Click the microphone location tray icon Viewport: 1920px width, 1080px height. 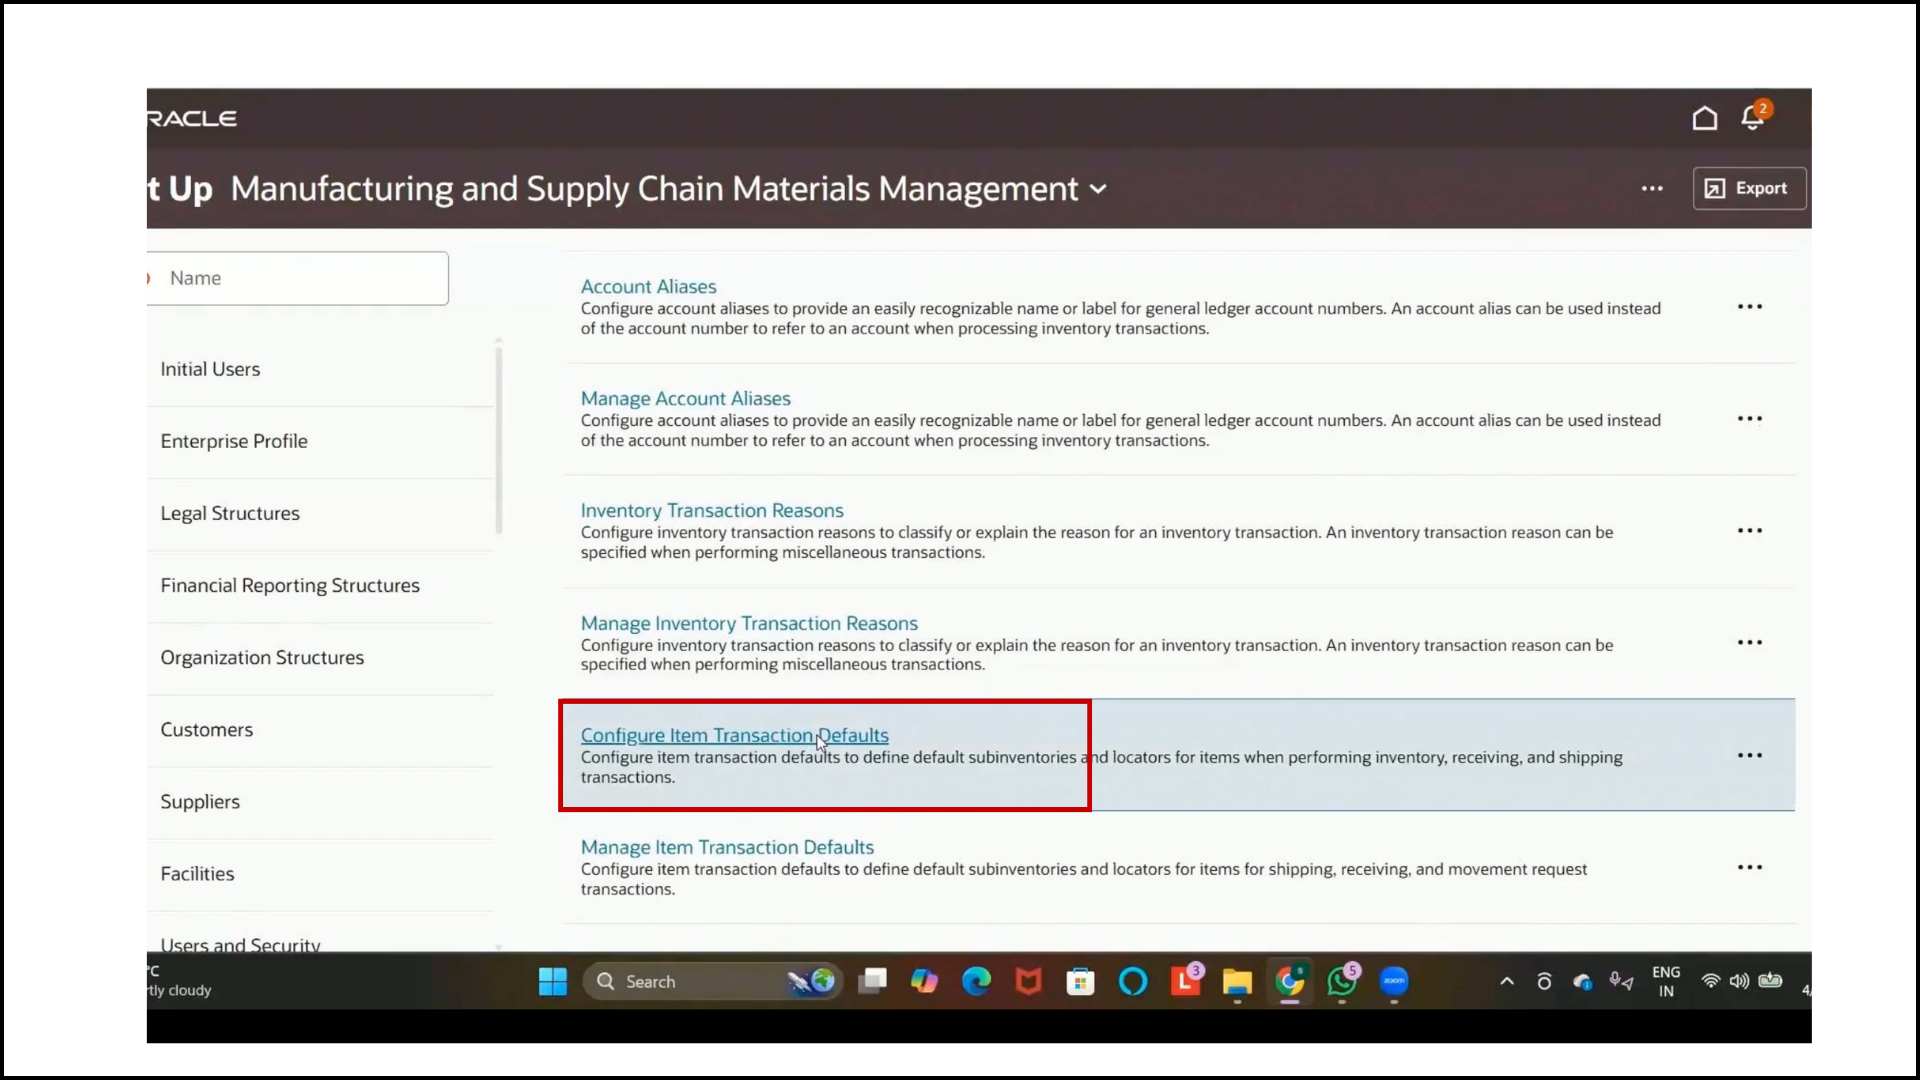(x=1621, y=981)
